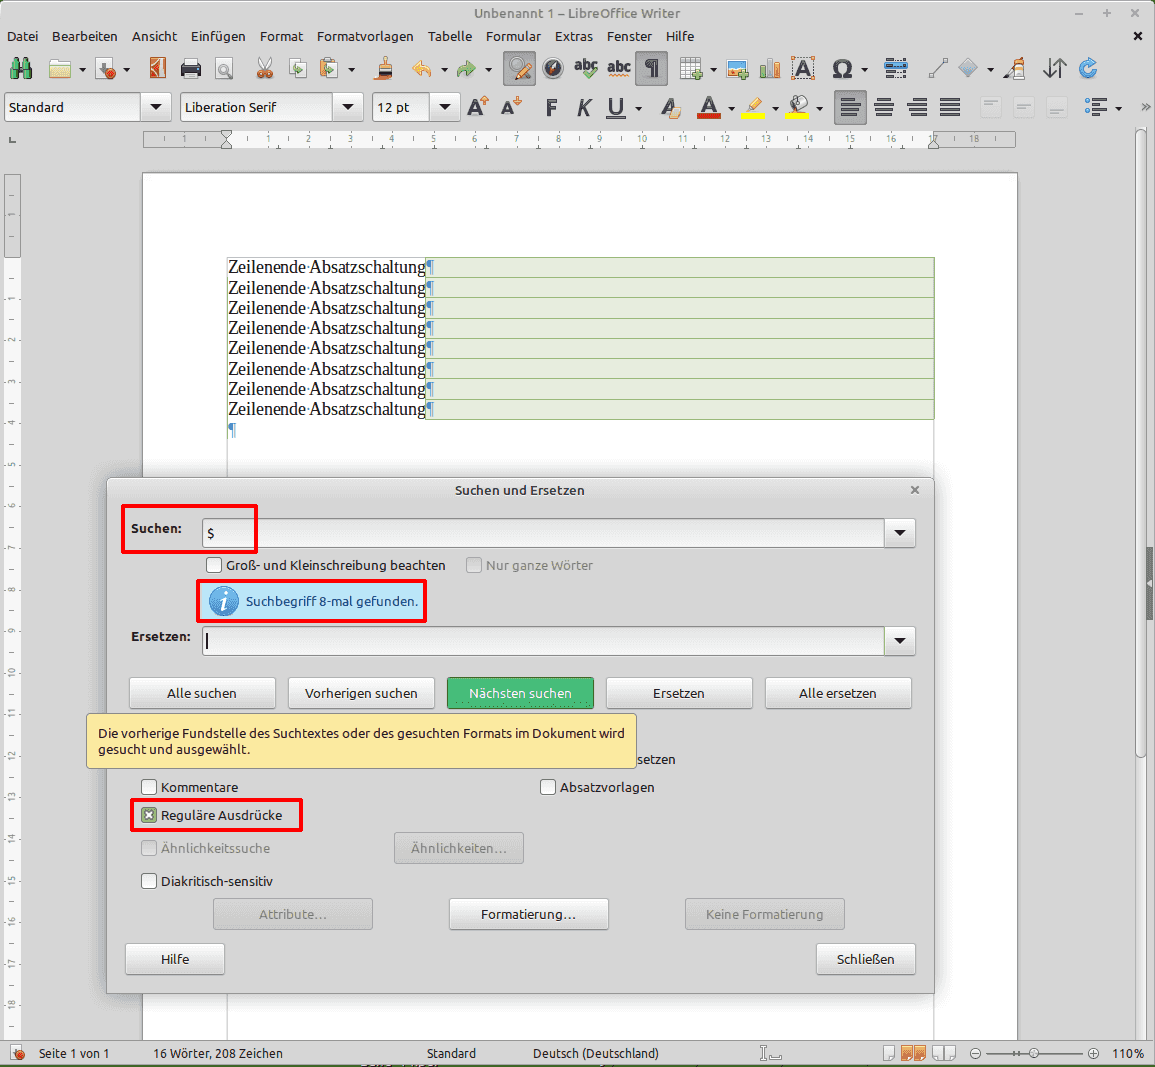This screenshot has width=1155, height=1067.
Task: Select the Insert Line tool
Action: point(938,68)
